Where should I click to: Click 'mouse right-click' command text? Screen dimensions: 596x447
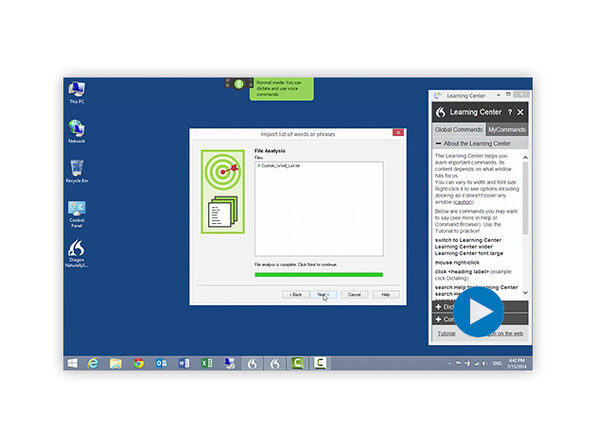[457, 263]
